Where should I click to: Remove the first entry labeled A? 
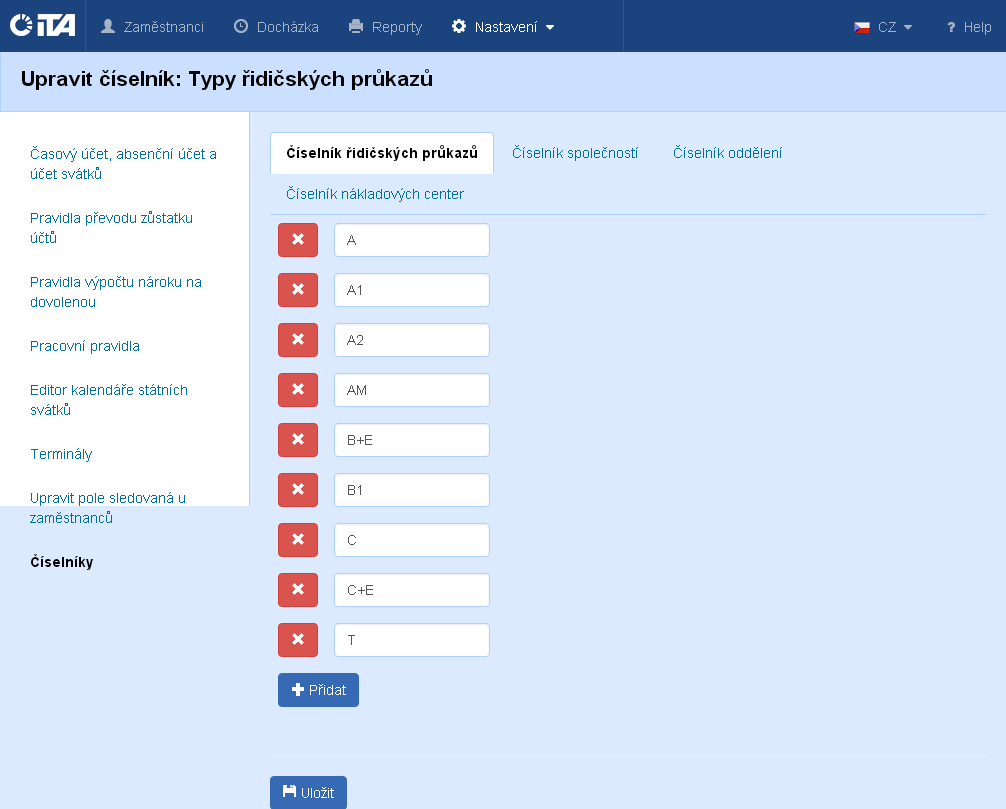pos(297,240)
